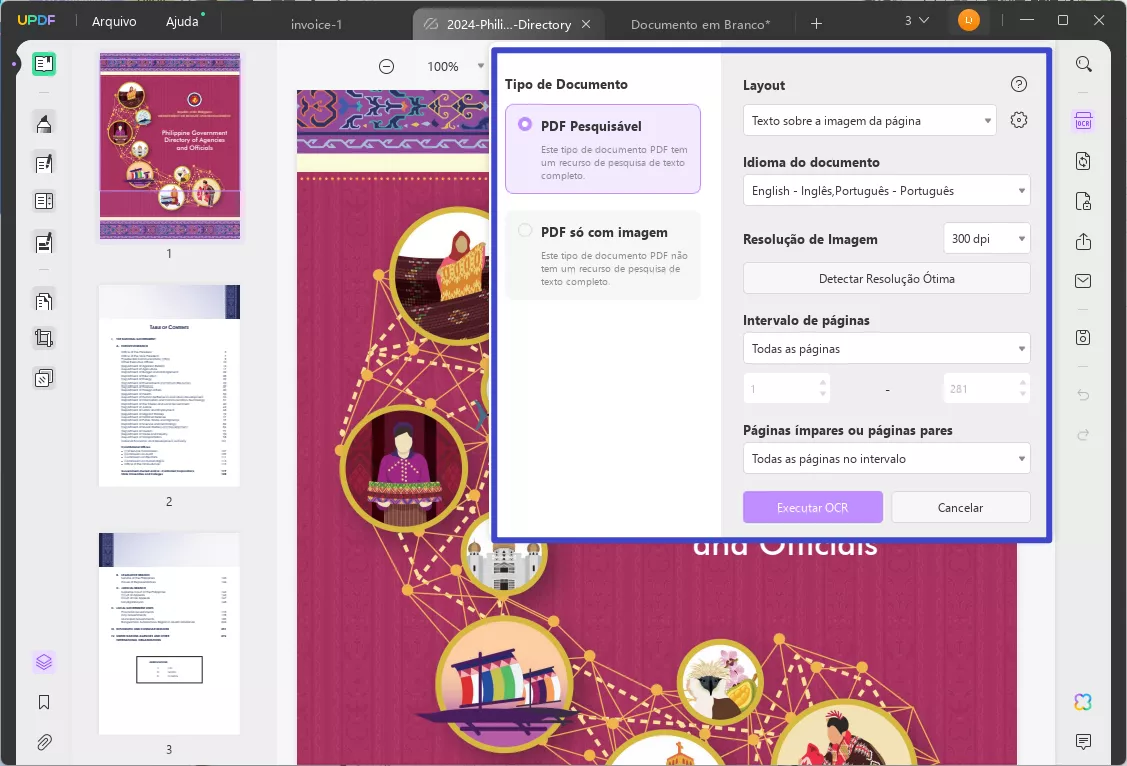Click the Share upload icon

tap(1083, 241)
